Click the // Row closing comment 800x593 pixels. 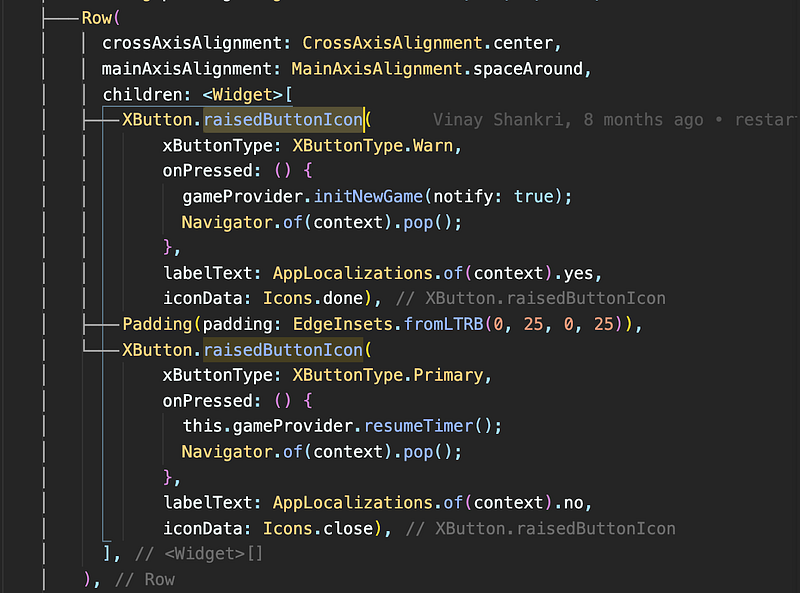tap(144, 579)
